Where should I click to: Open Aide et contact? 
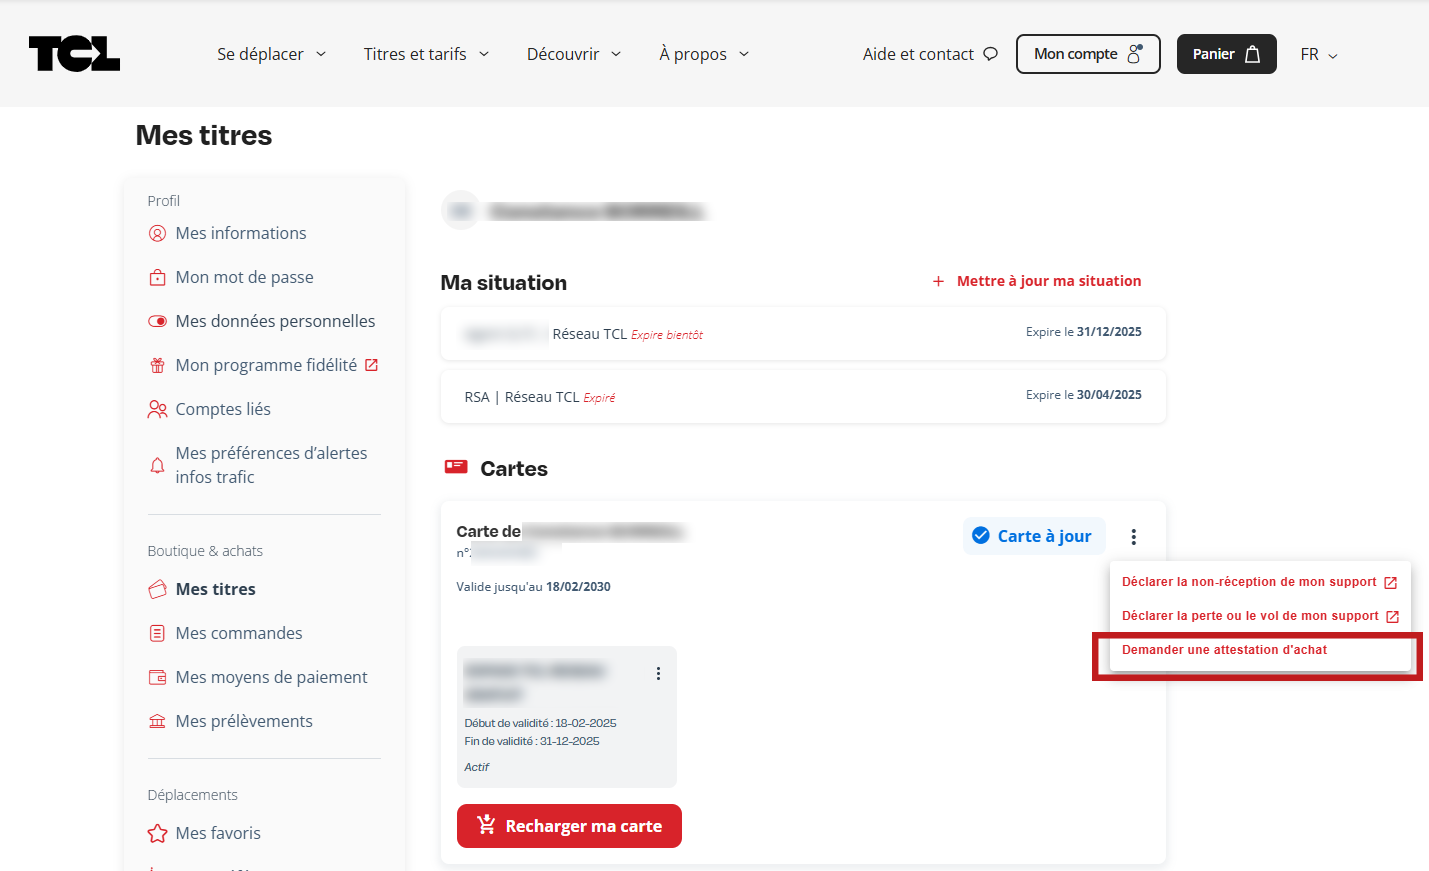point(930,54)
